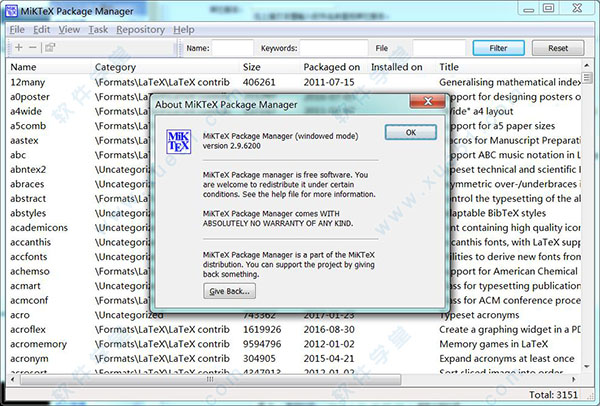Focus the Name filter input field
The height and width of the screenshot is (406, 600).
coord(233,48)
